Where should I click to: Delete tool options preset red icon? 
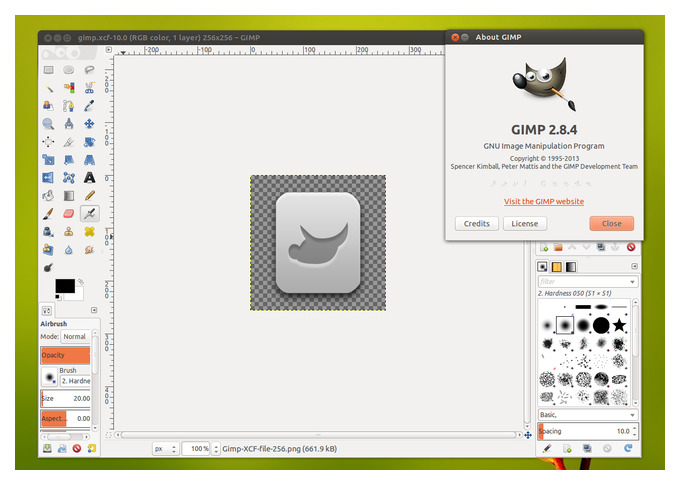(x=77, y=449)
